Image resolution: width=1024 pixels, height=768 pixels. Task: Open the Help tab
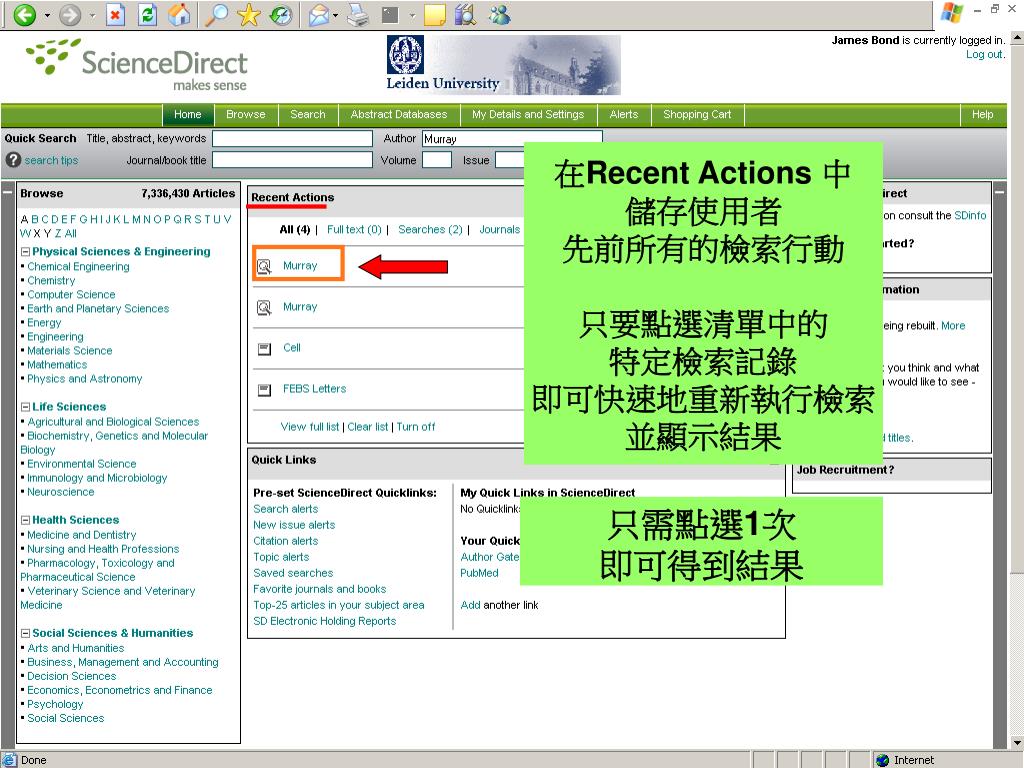point(982,114)
